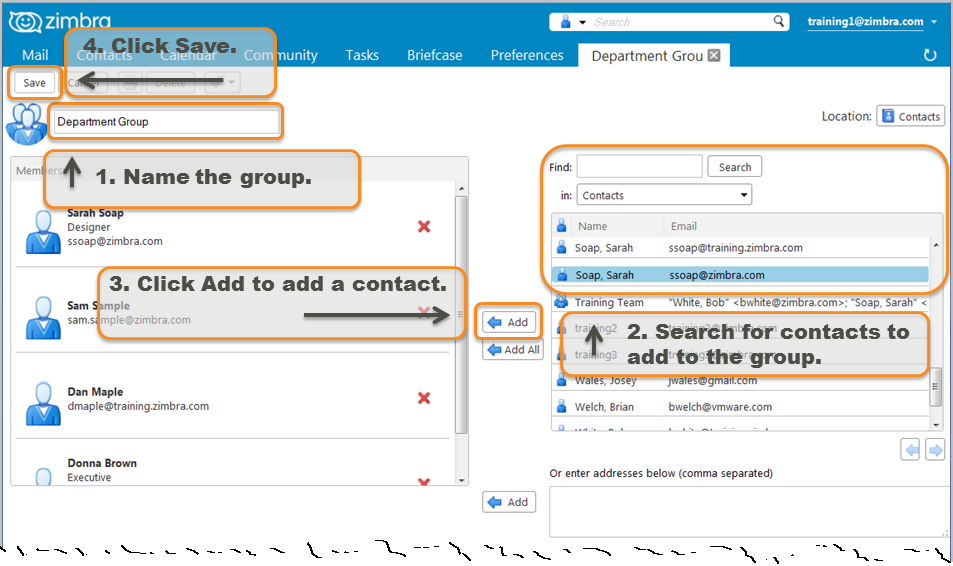
Task: Open the Preferences tab
Action: tap(527, 55)
